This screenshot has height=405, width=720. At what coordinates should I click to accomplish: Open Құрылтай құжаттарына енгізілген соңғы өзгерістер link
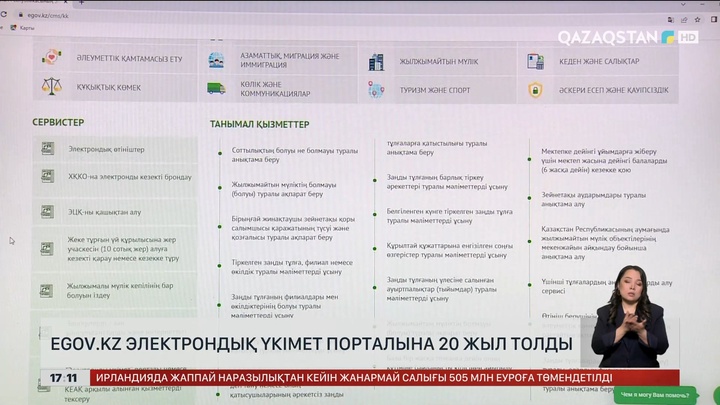[x=450, y=250]
